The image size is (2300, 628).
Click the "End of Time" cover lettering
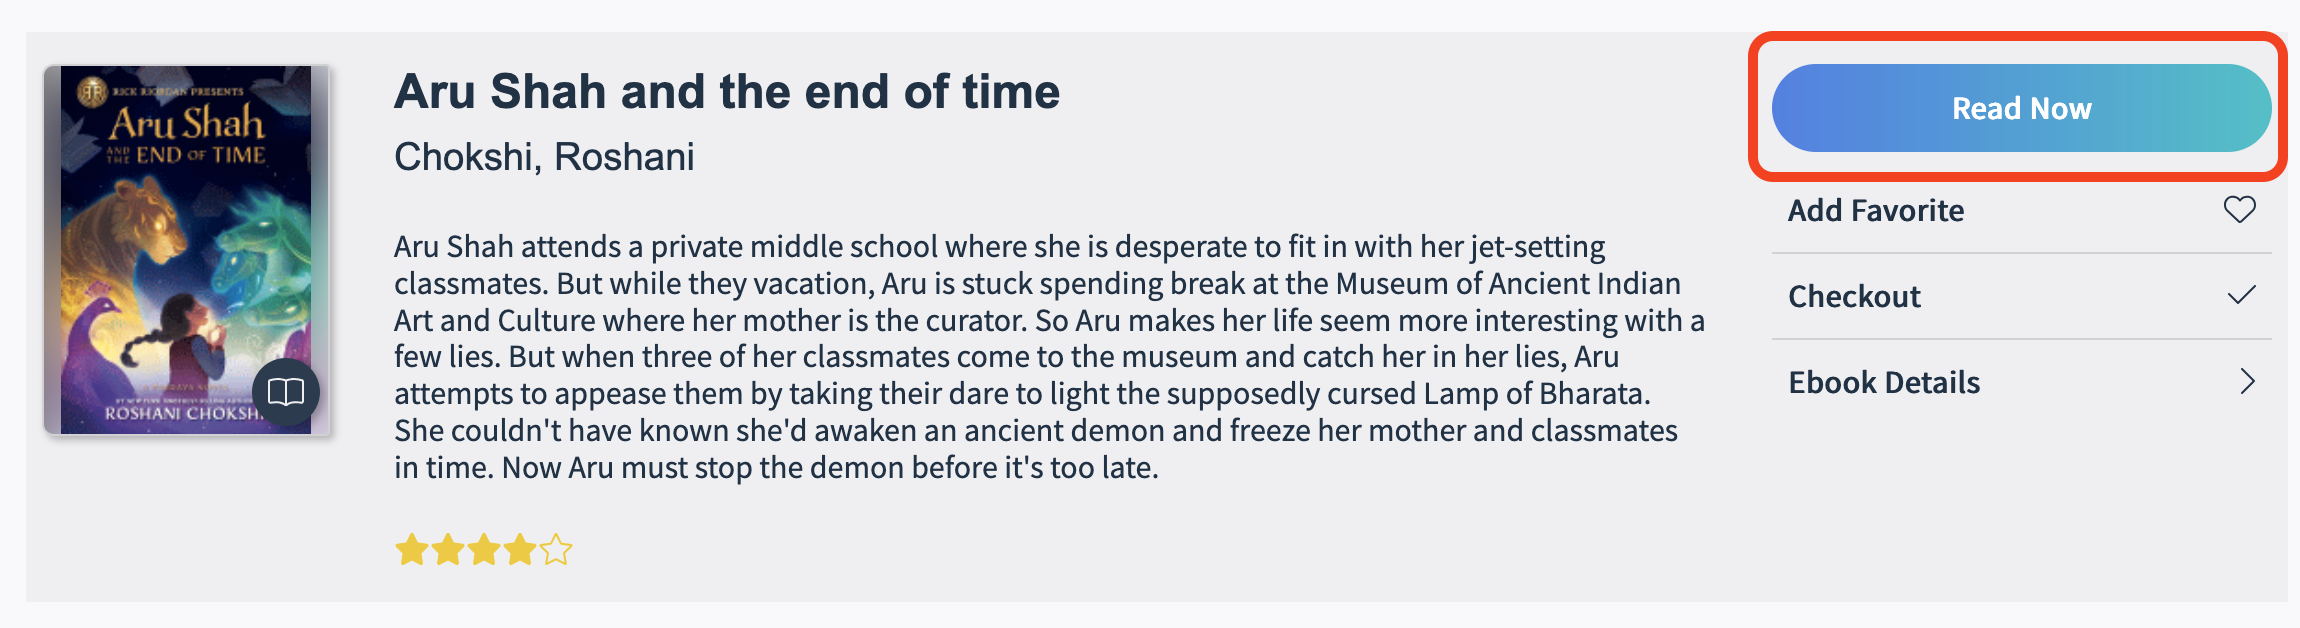click(200, 155)
